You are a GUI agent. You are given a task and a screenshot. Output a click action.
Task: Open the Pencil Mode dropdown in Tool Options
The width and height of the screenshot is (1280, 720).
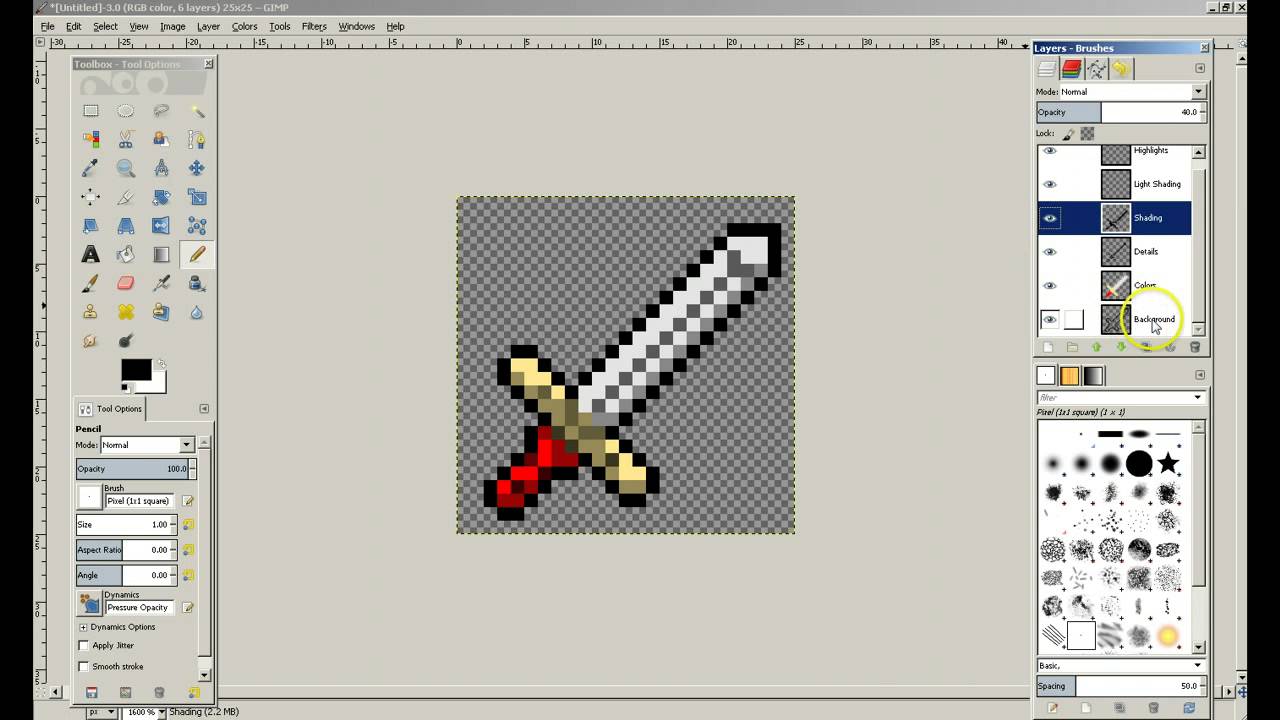[147, 445]
